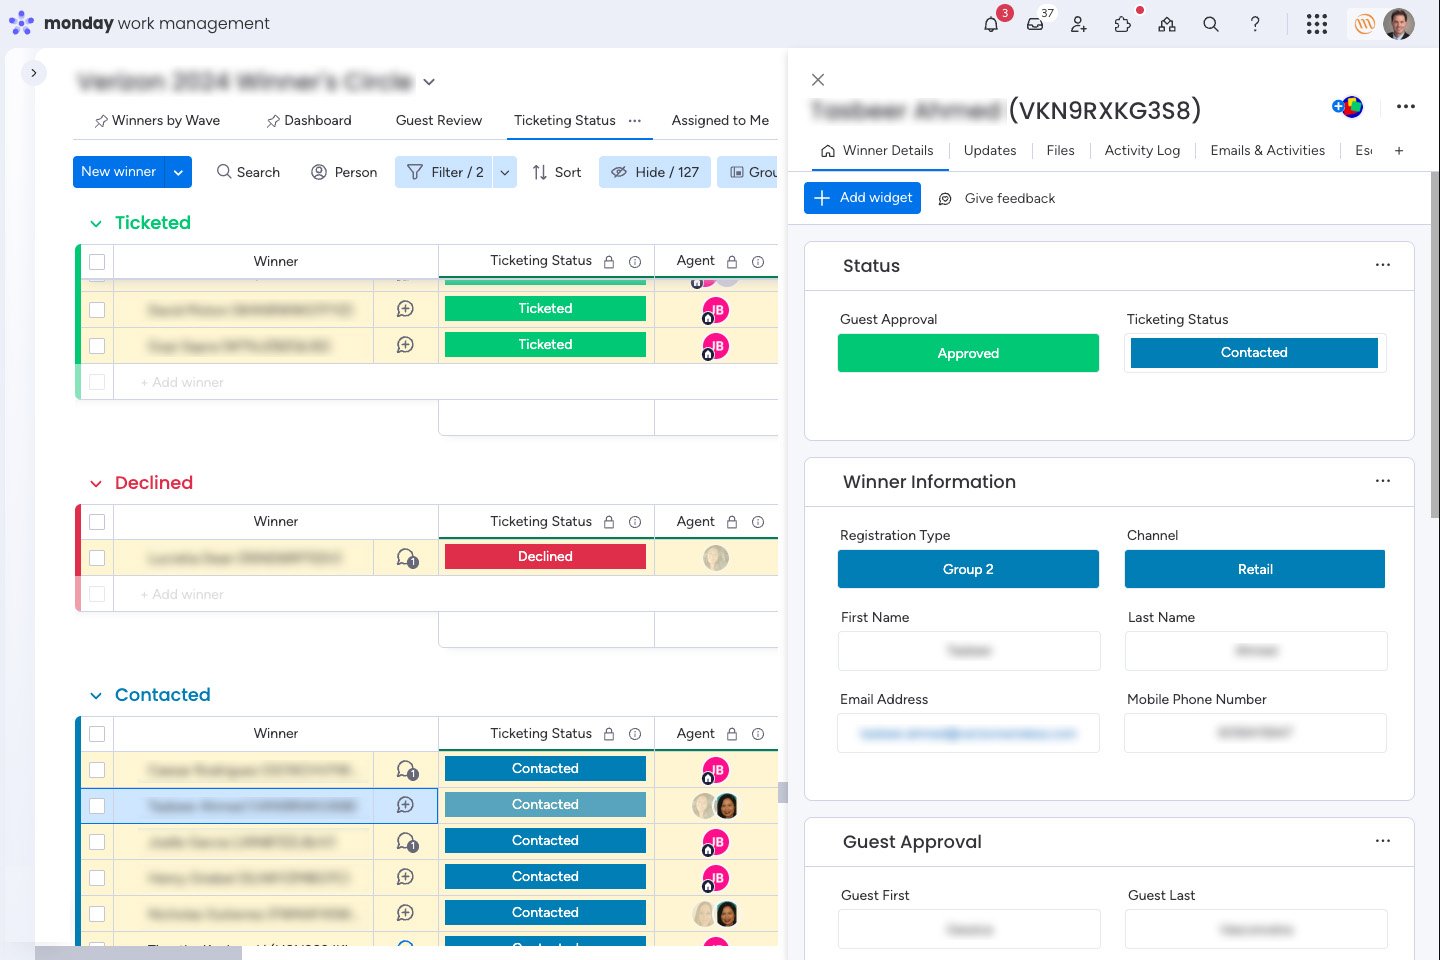Click Add winner row in Declined group
1440x960 pixels.
click(182, 594)
